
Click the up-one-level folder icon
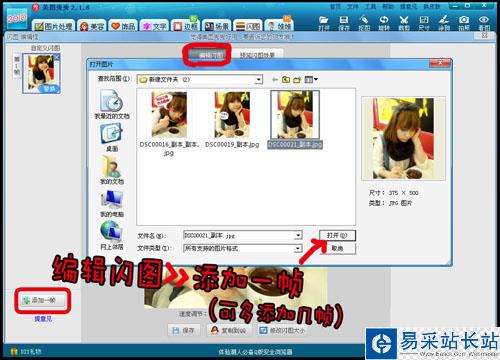pos(286,80)
